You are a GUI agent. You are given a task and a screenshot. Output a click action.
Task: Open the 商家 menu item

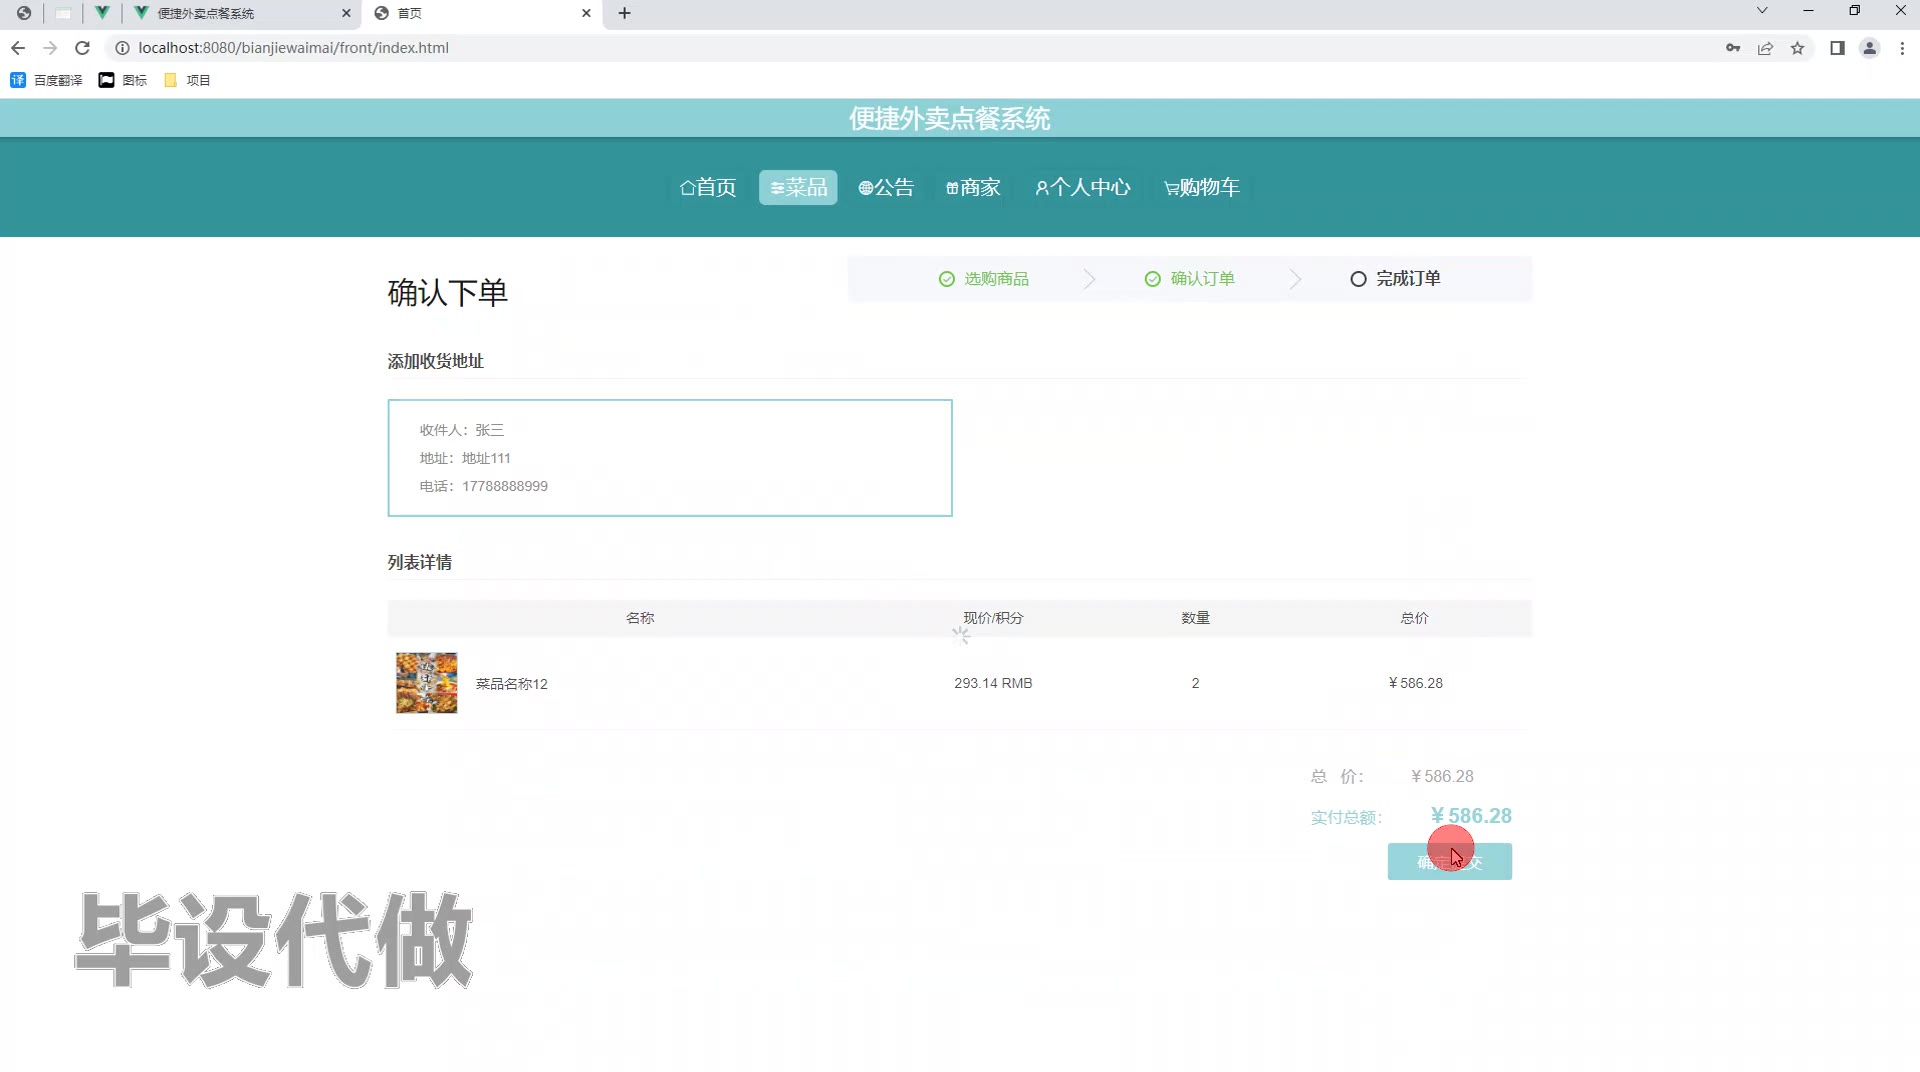tap(973, 187)
